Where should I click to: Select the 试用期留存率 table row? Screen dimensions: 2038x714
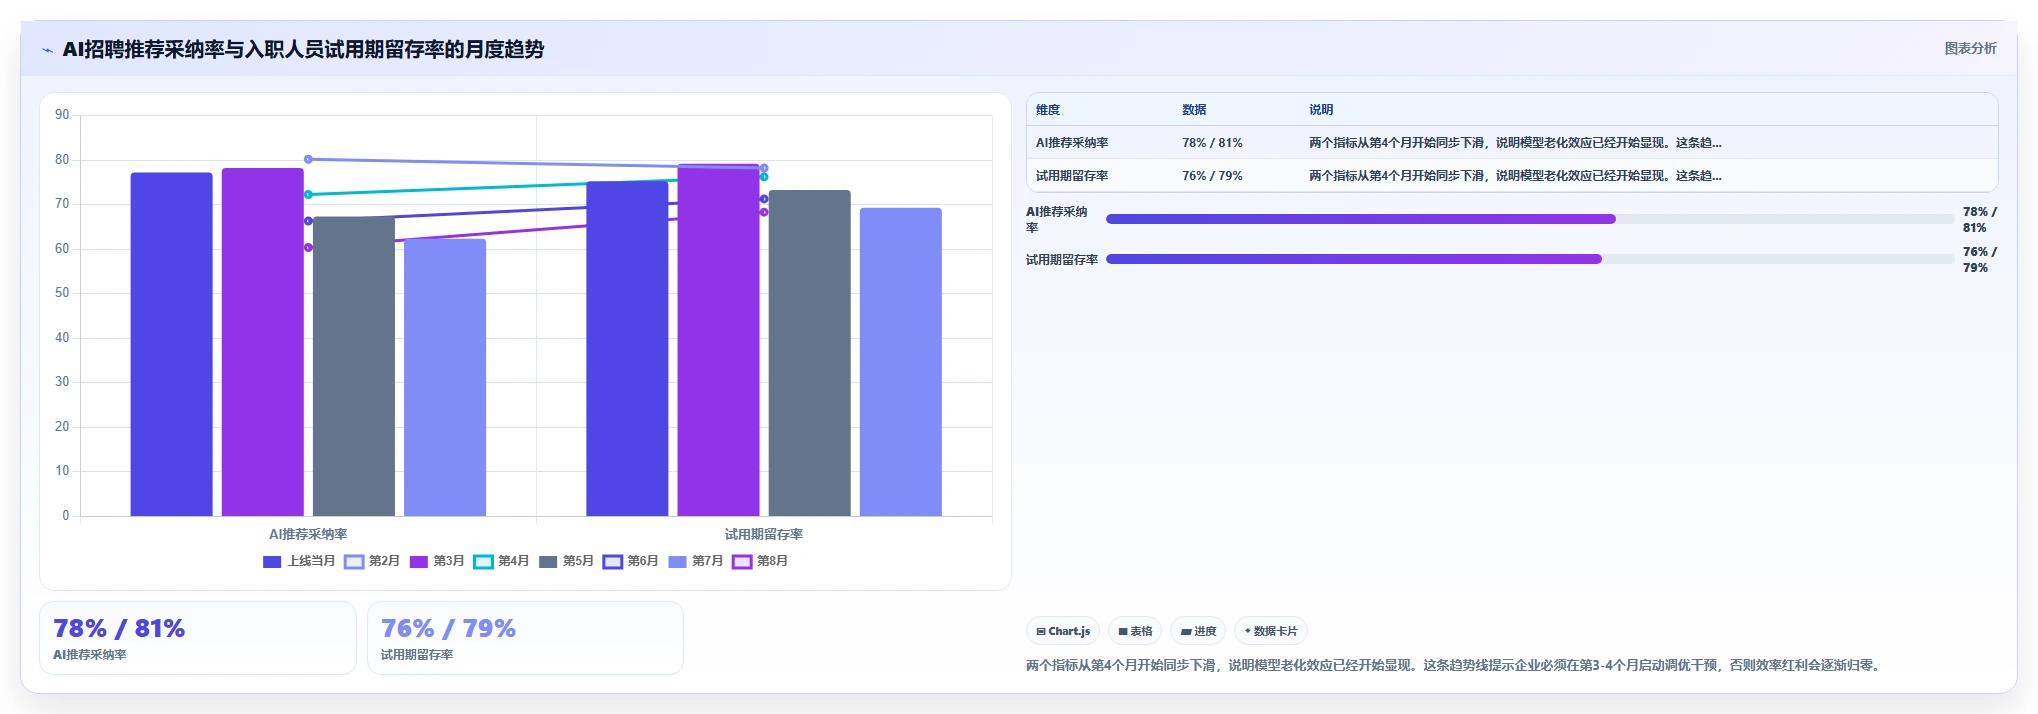tap(1512, 175)
